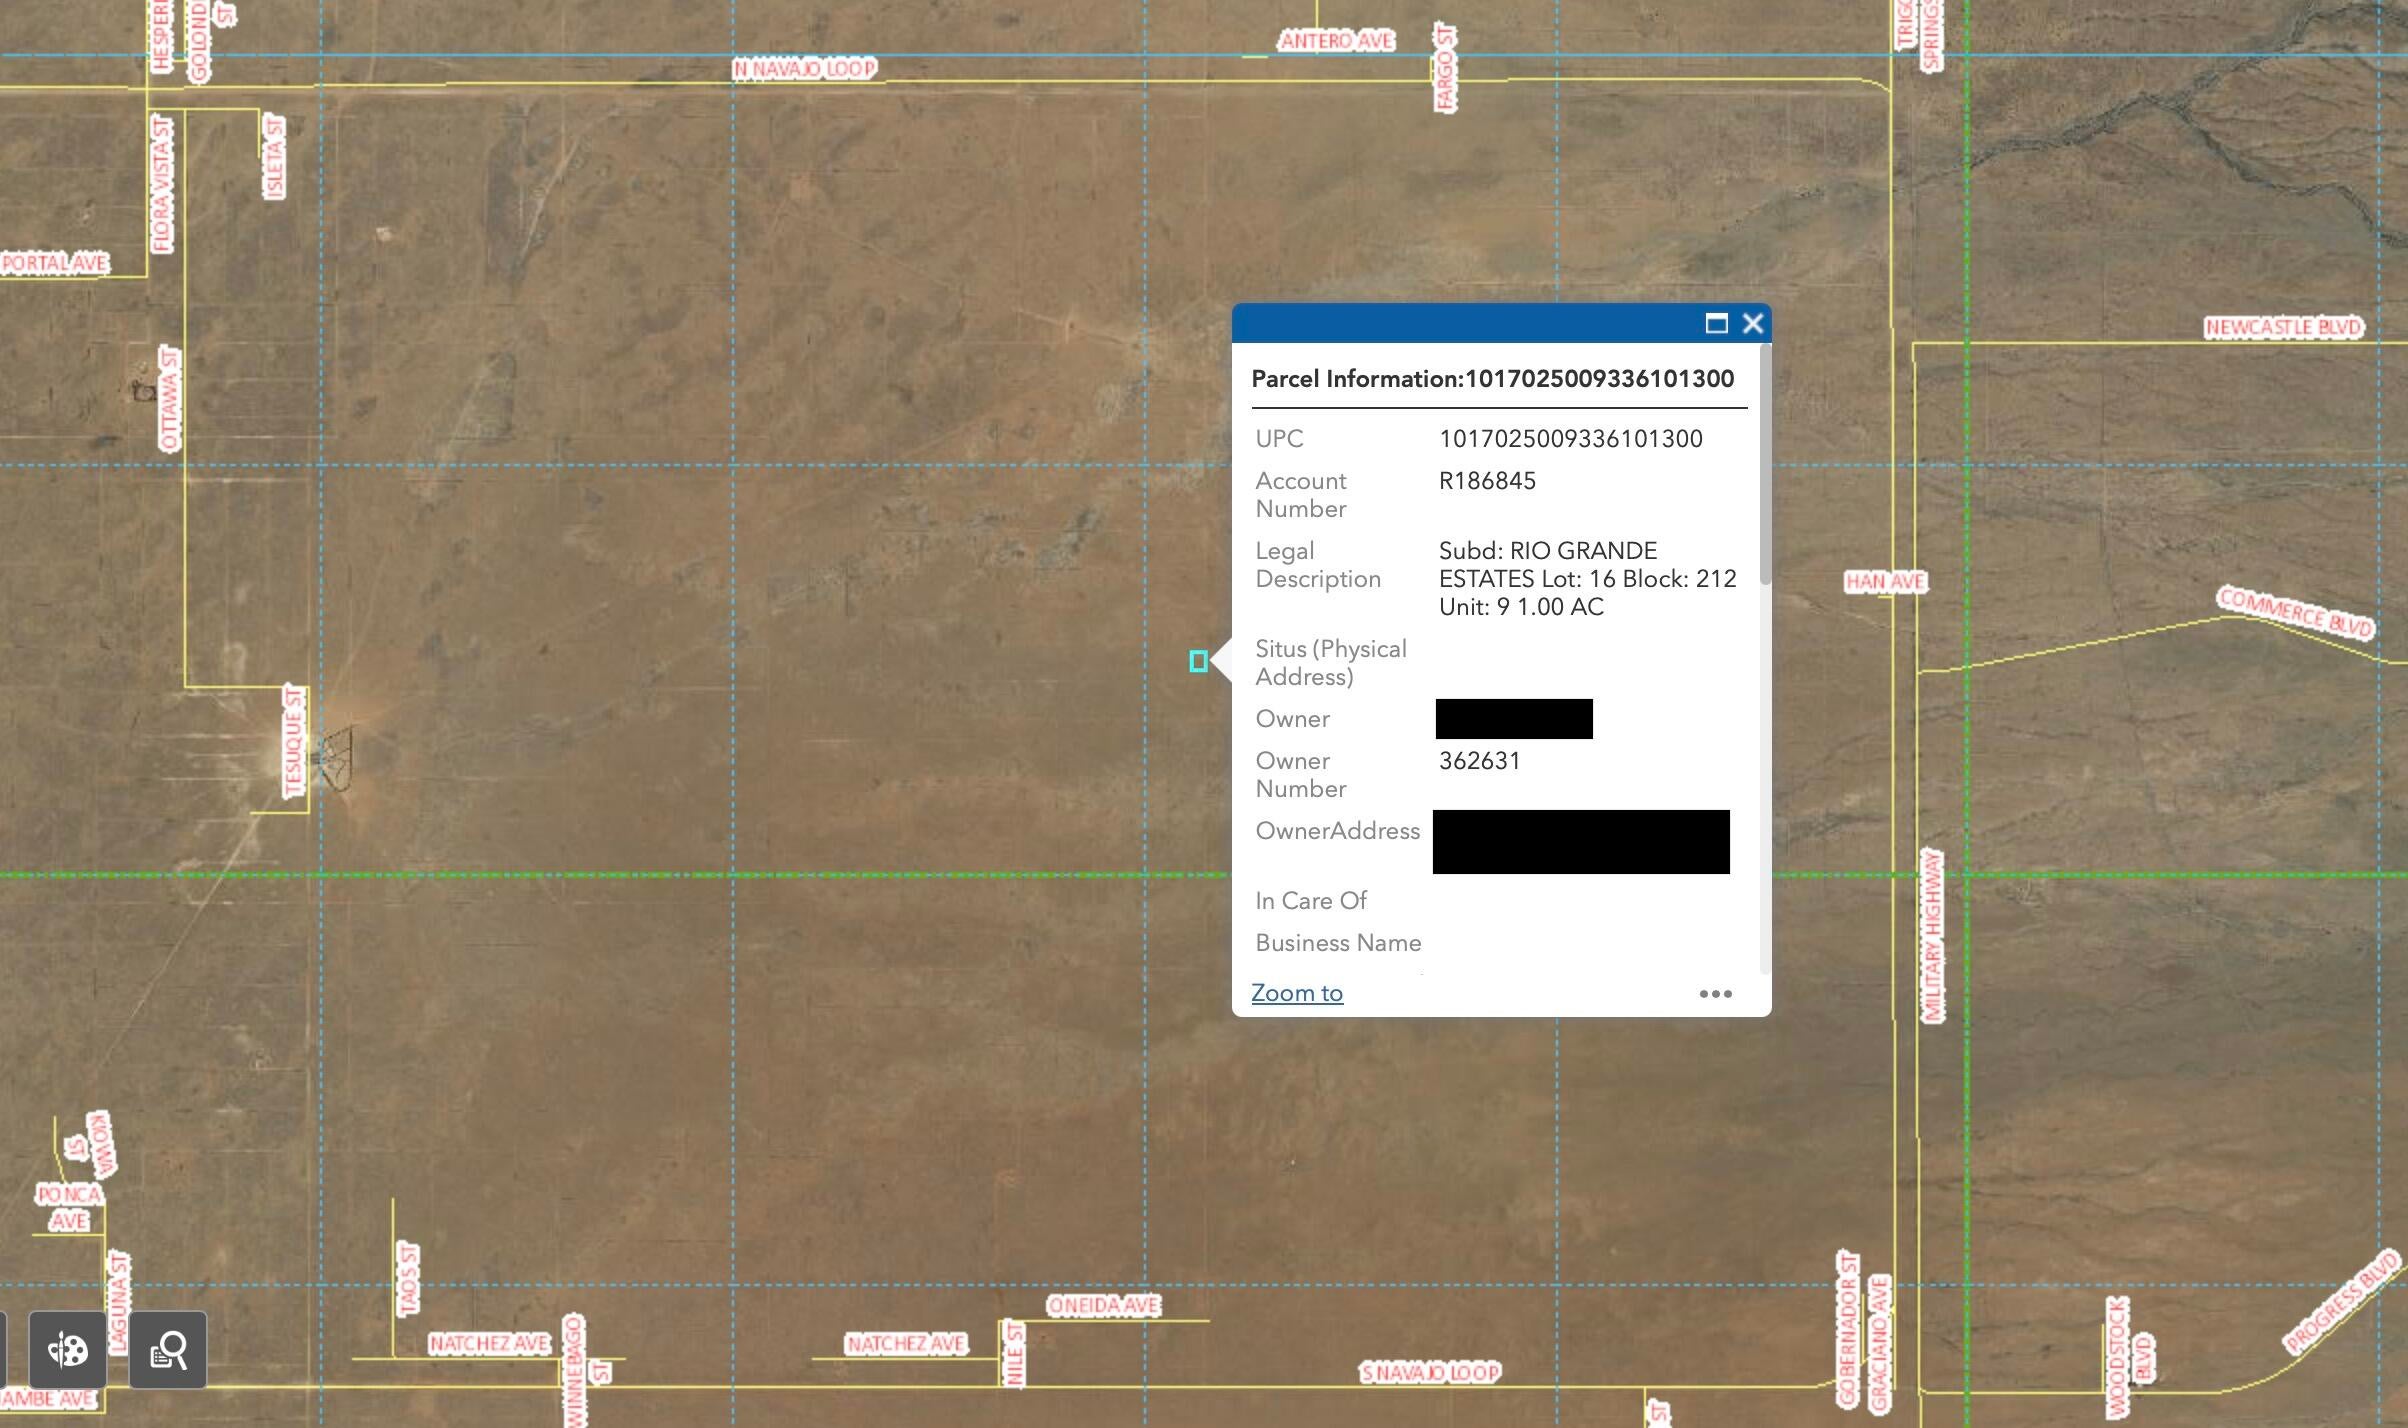Click the MILITARY HIGHWAY road label
2408x1428 pixels.
(x=1932, y=937)
